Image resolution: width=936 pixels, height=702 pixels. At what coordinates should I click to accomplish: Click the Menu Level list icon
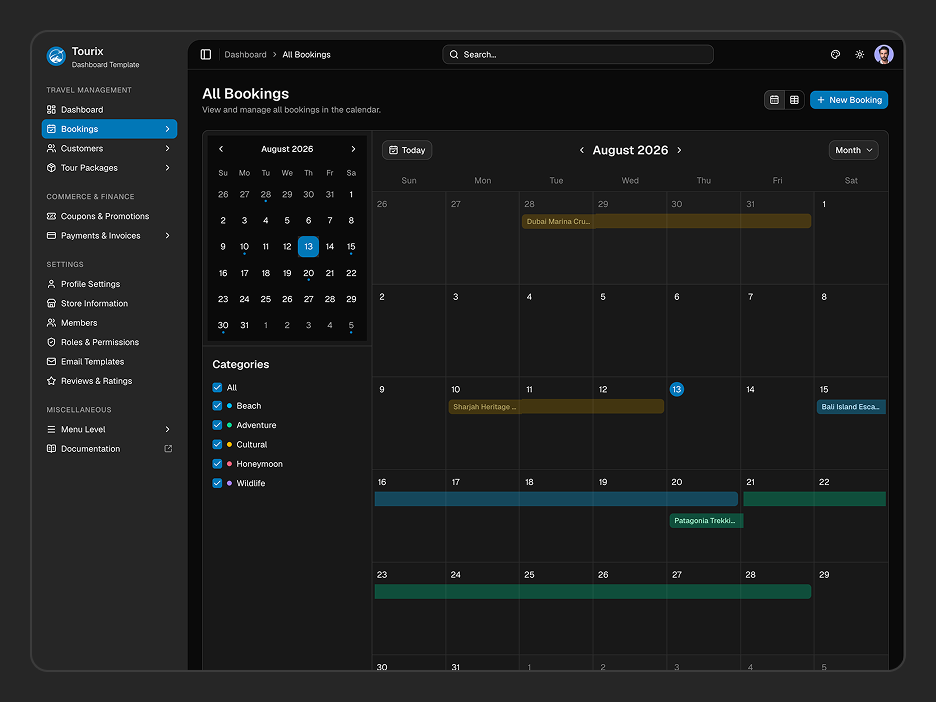(x=51, y=429)
